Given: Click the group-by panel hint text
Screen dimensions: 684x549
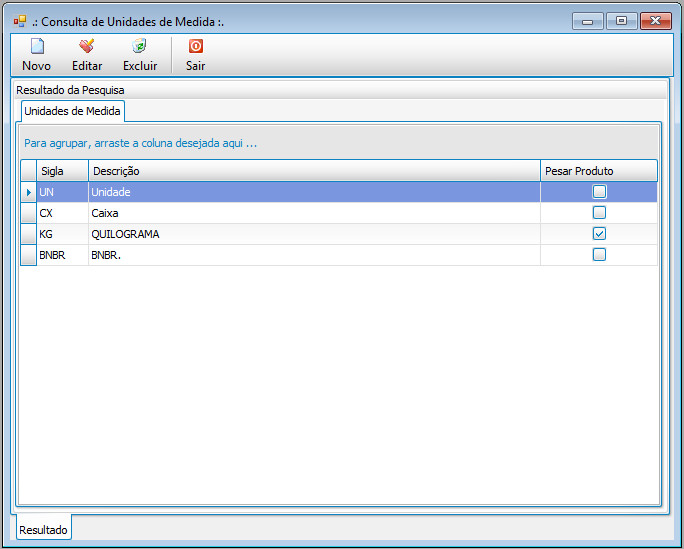Looking at the screenshot, I should (x=140, y=143).
